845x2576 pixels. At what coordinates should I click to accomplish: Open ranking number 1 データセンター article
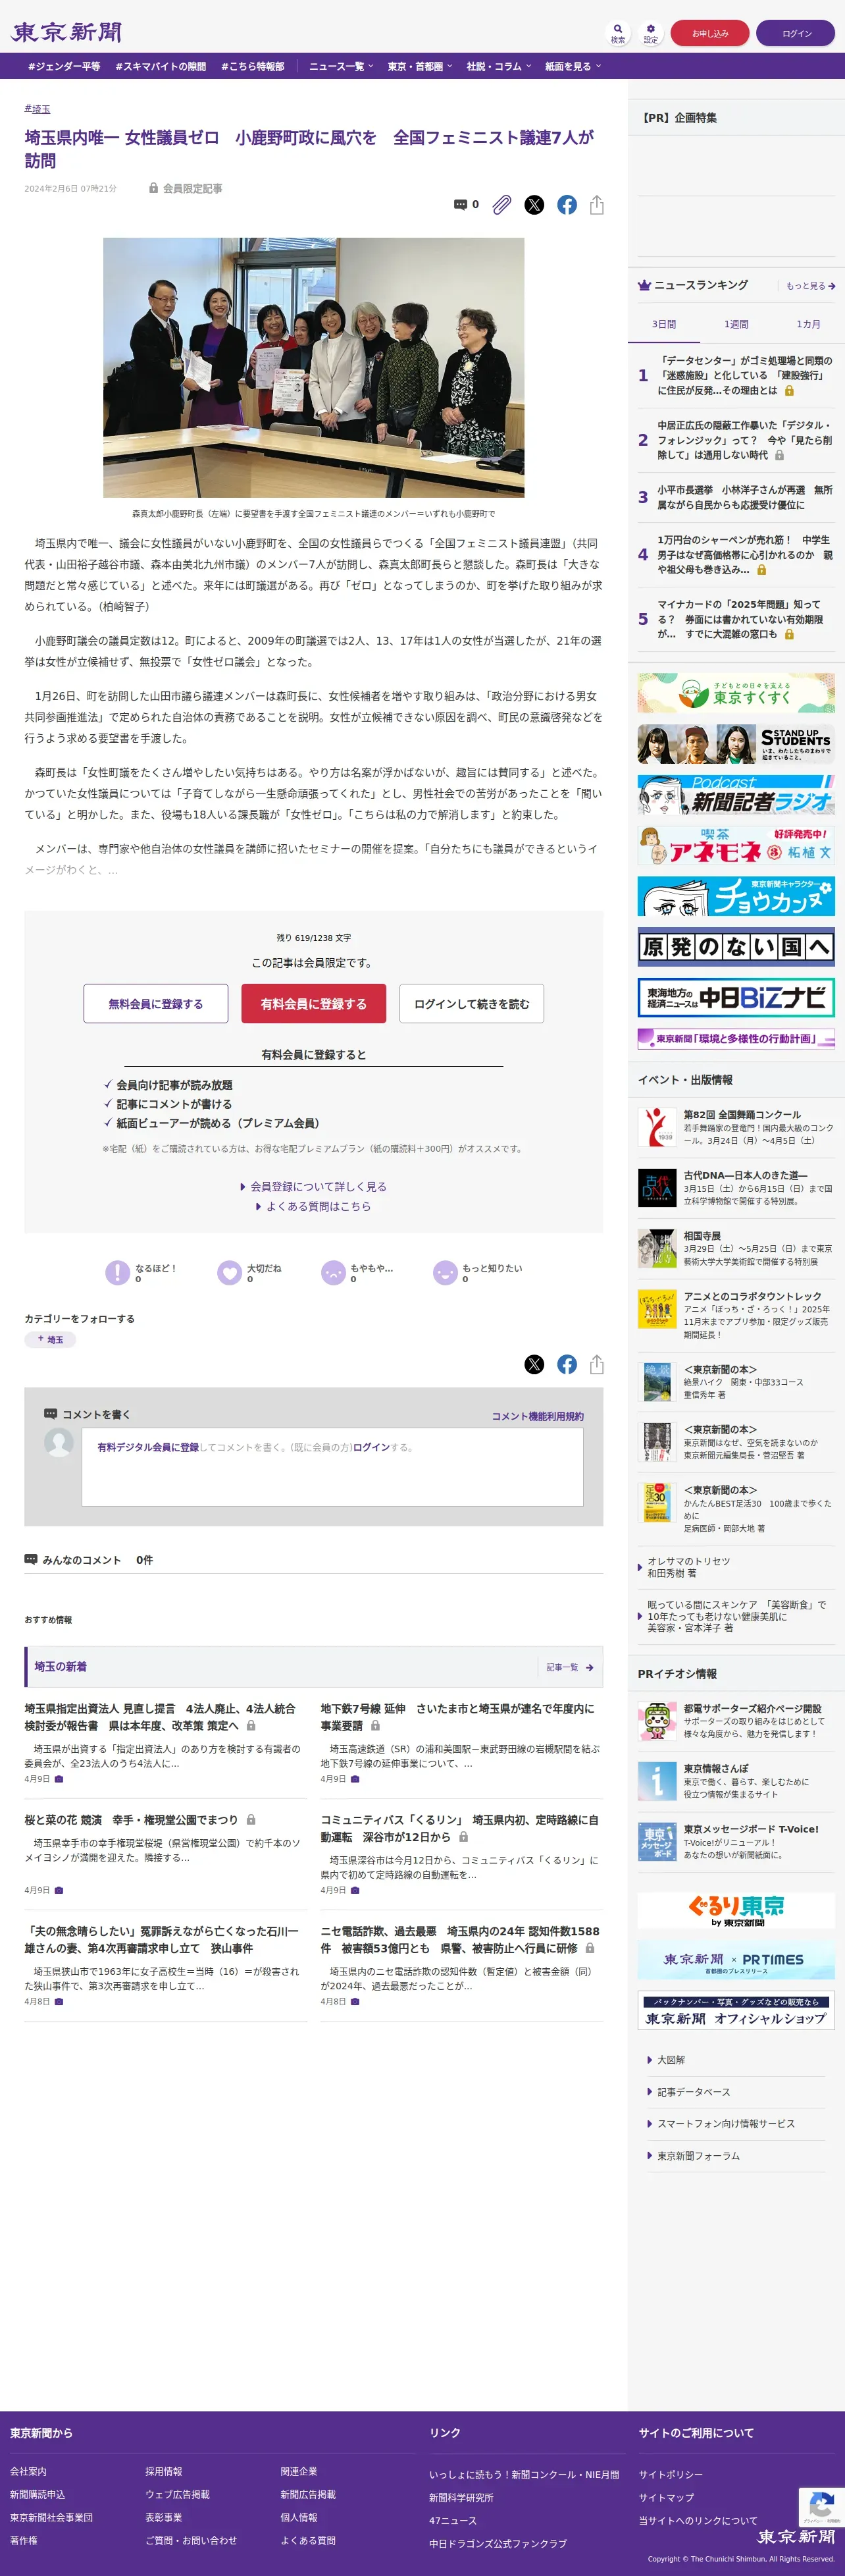point(744,375)
